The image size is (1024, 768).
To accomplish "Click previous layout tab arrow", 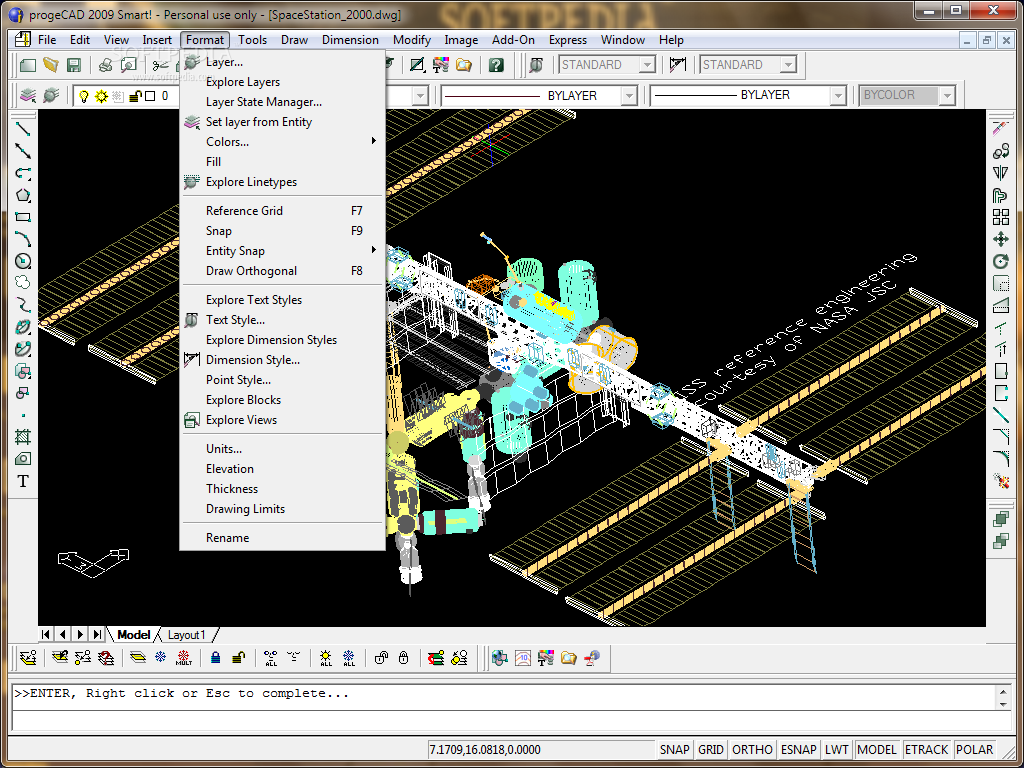I will click(63, 634).
